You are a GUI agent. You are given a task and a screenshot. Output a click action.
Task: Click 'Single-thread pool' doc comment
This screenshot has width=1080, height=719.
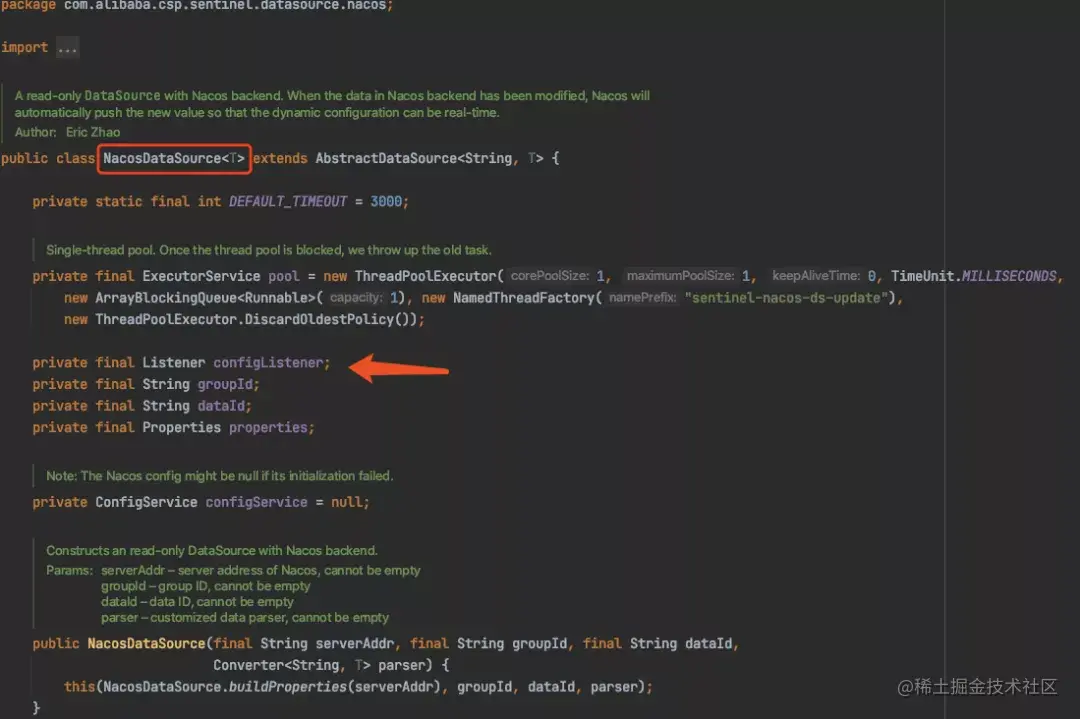point(269,250)
